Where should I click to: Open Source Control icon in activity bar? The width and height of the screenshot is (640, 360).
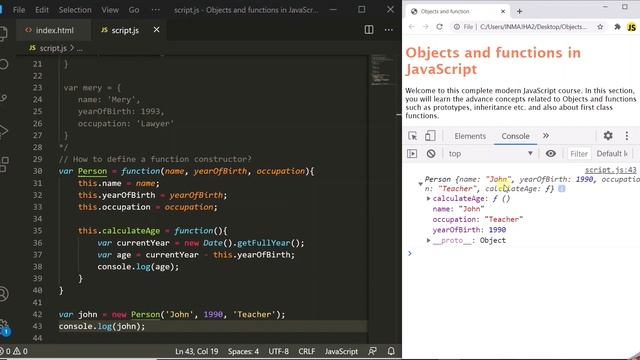pyautogui.click(x=3, y=98)
